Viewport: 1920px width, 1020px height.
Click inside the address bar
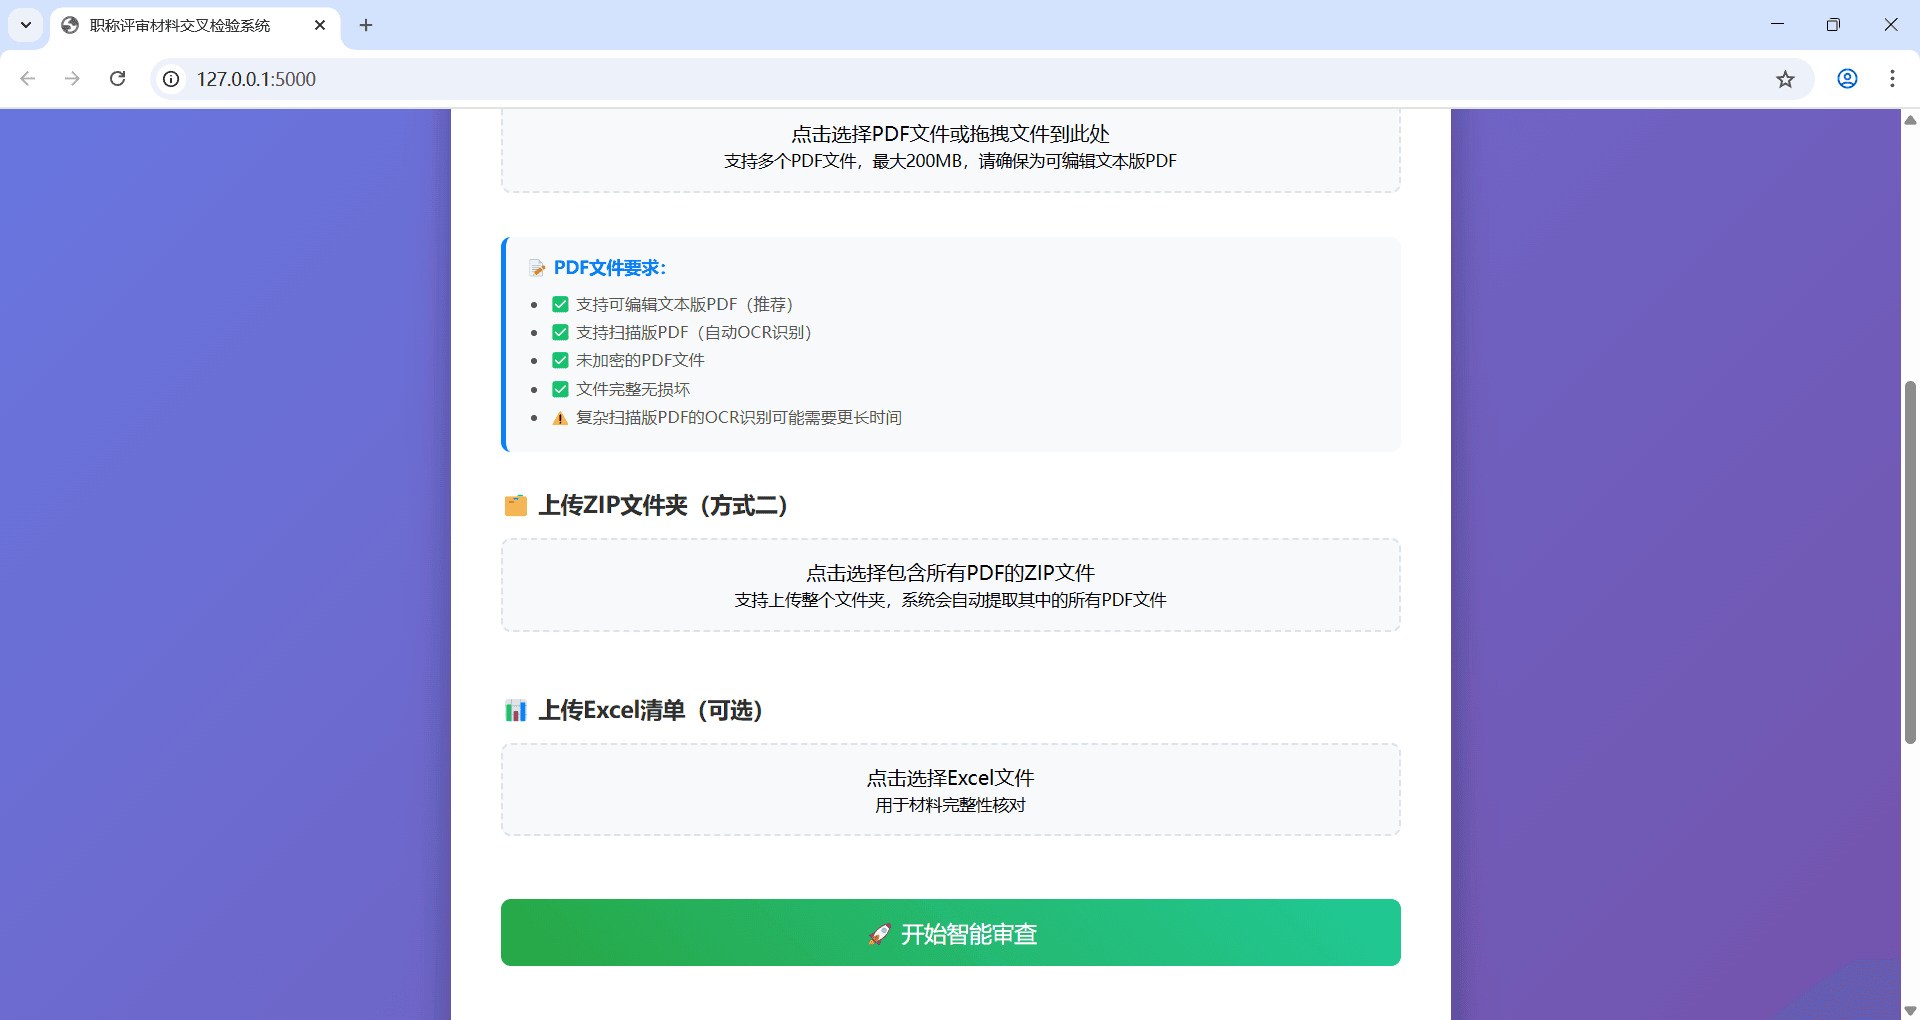click(x=600, y=79)
